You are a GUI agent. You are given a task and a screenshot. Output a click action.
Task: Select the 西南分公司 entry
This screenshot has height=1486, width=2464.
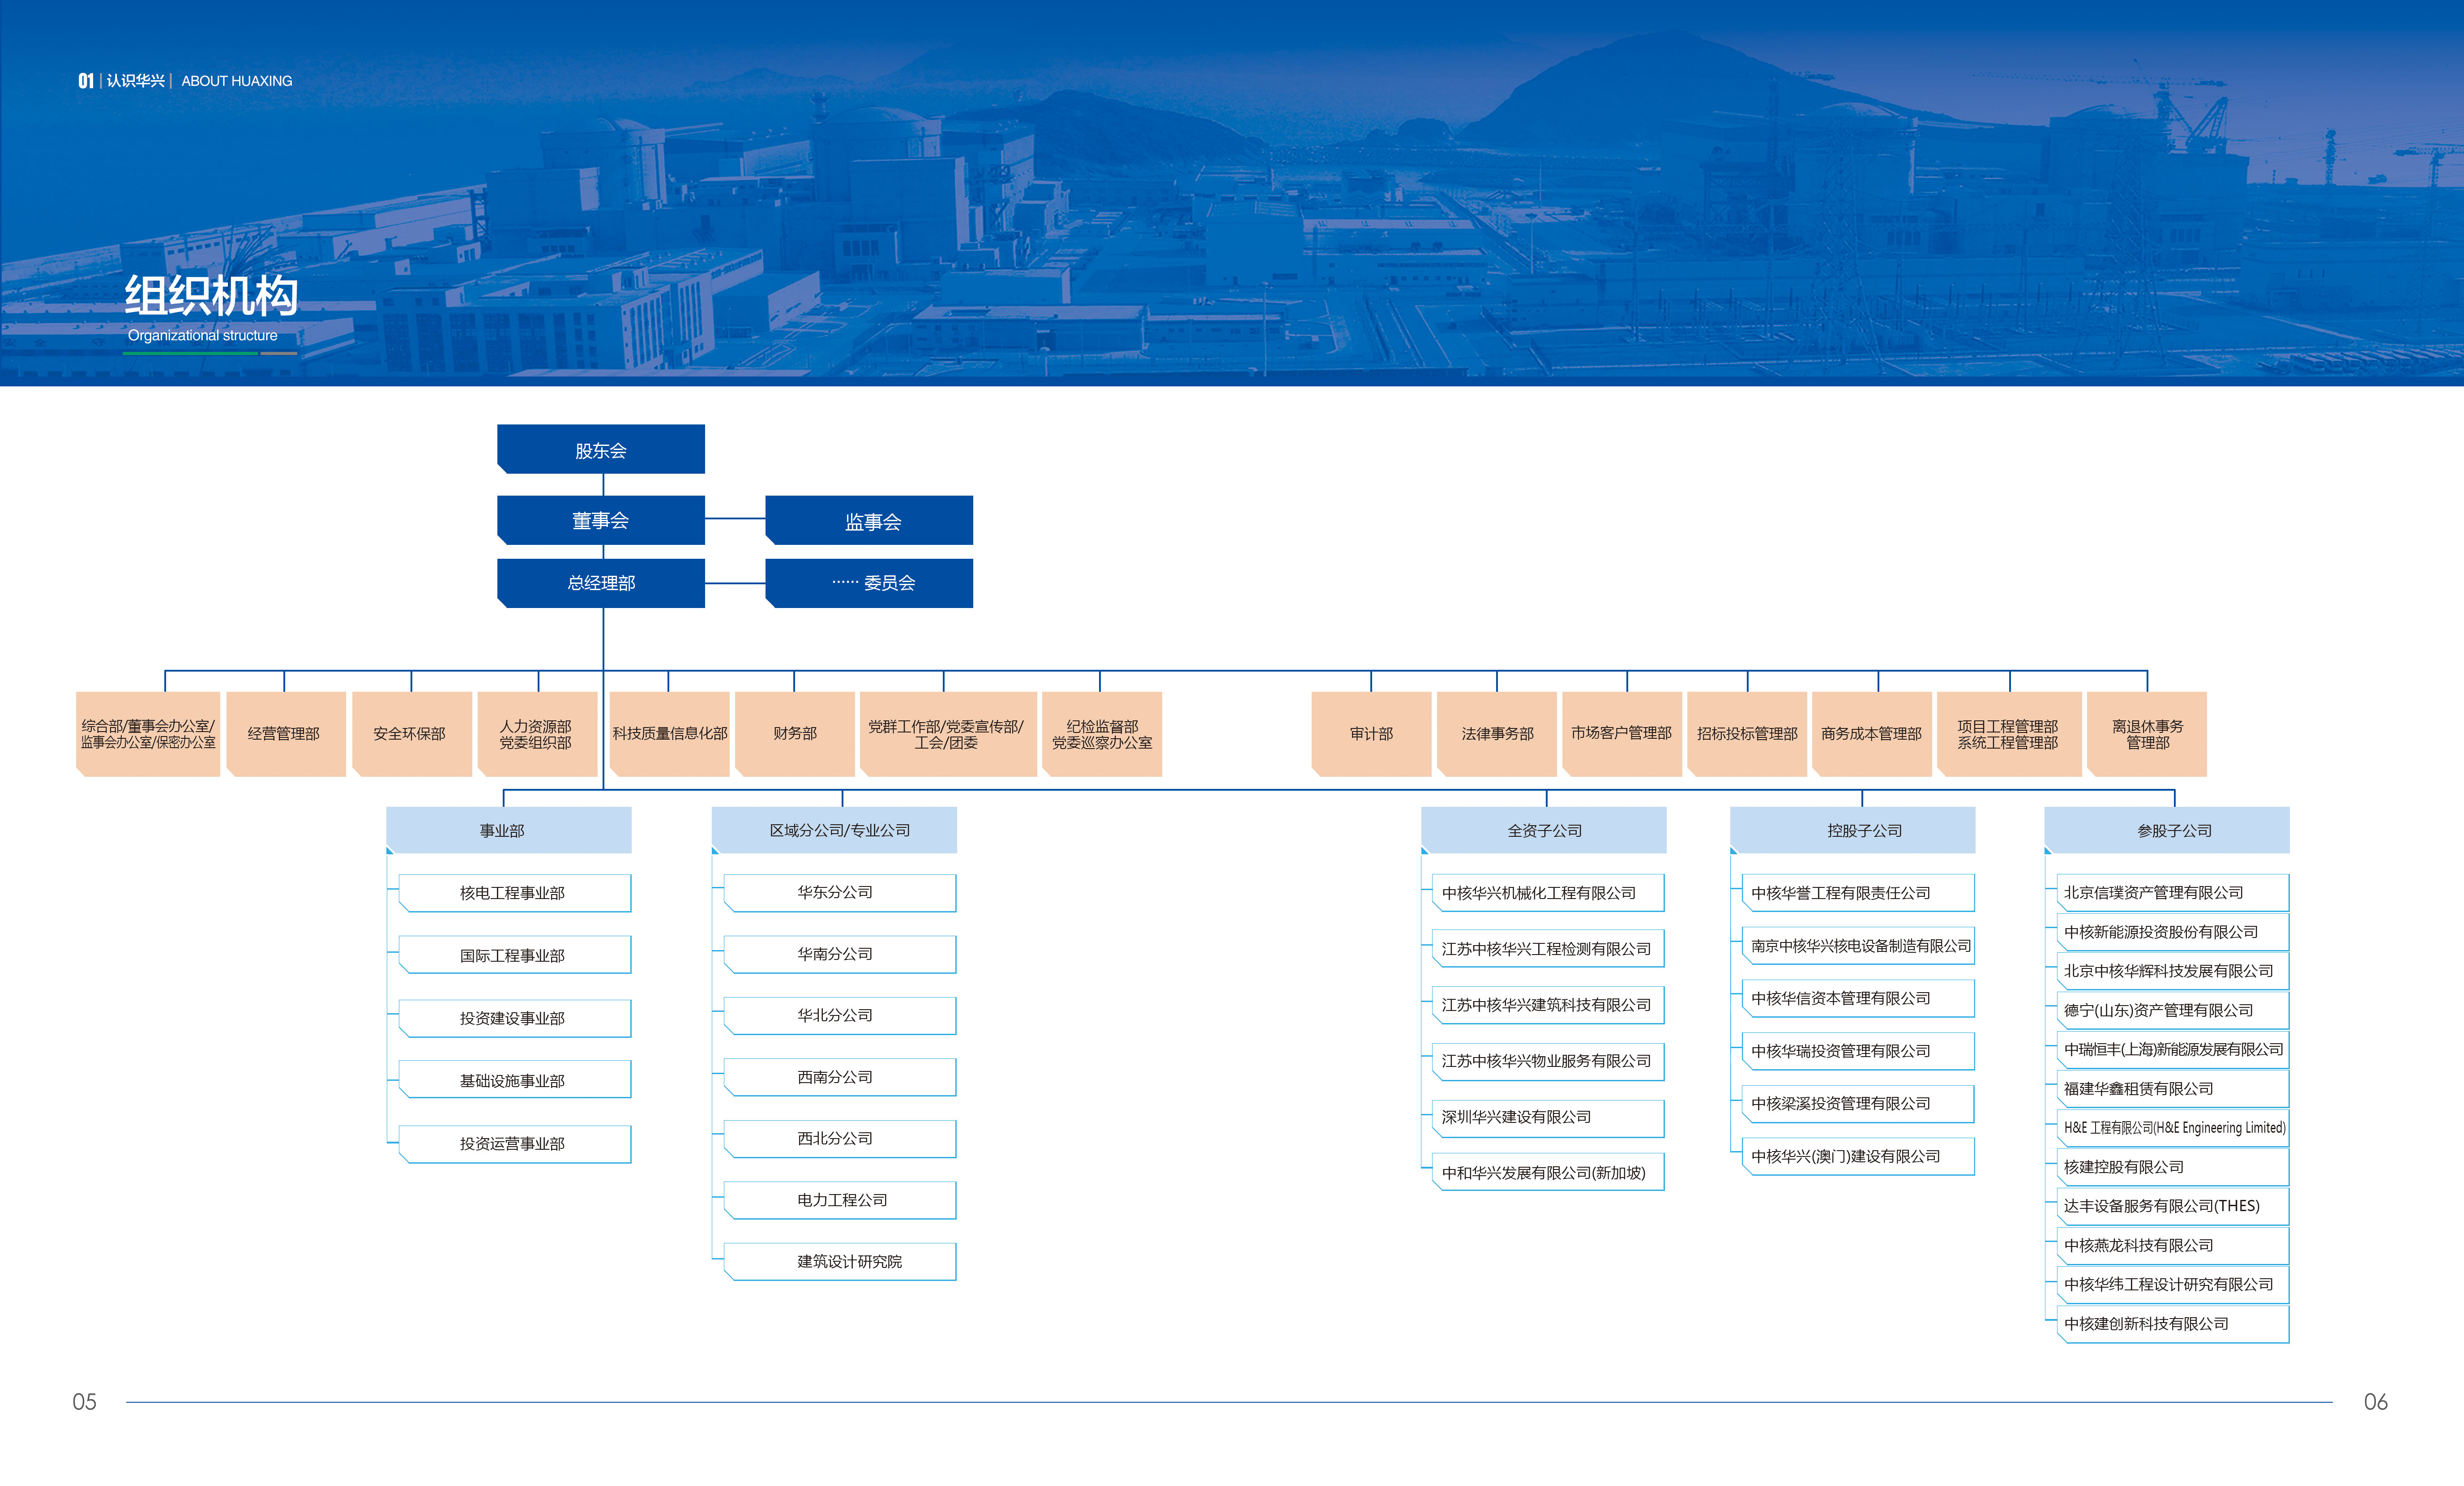[840, 1077]
